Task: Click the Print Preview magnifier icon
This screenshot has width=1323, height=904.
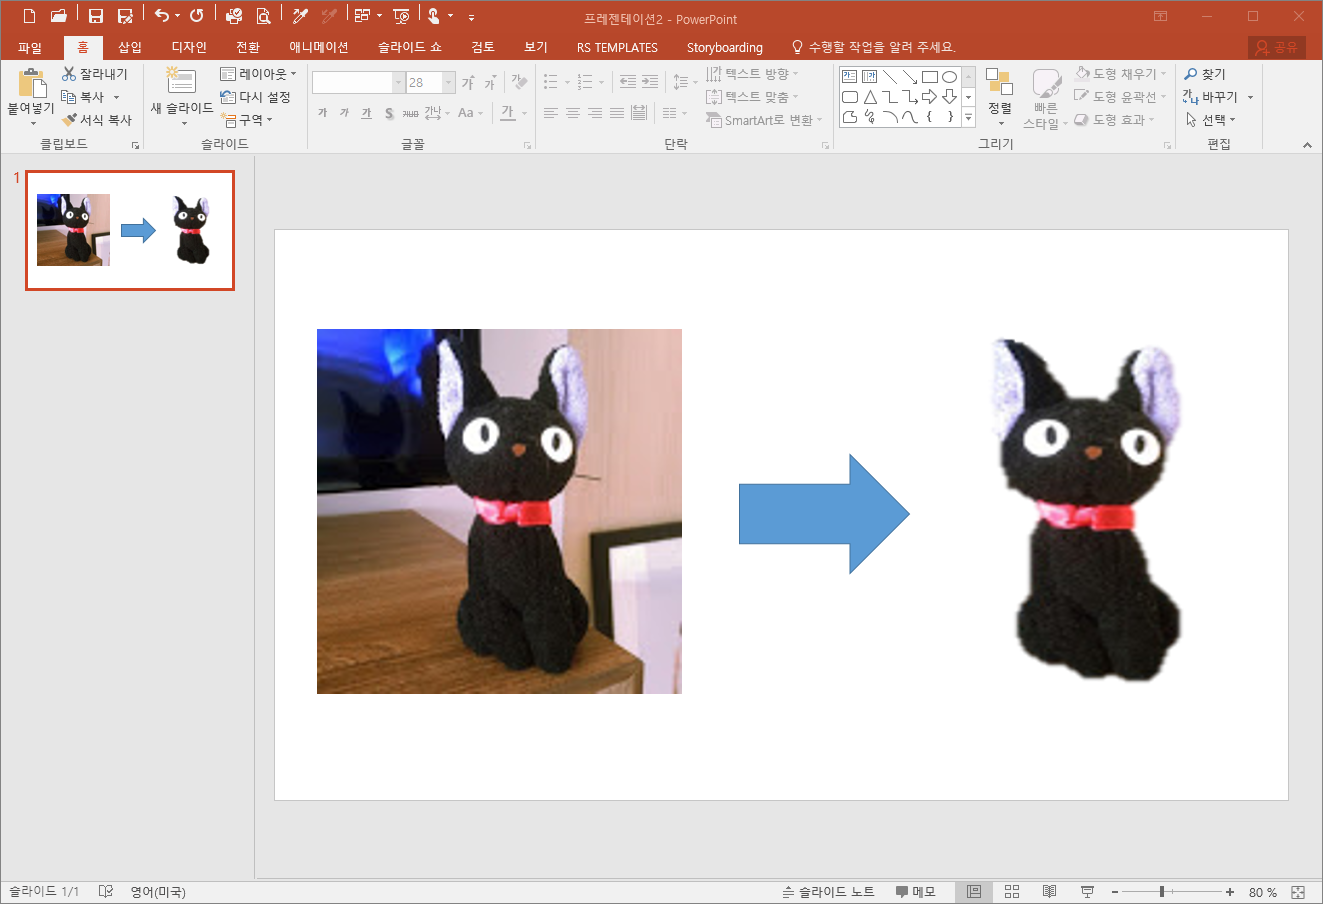Action: (x=263, y=16)
